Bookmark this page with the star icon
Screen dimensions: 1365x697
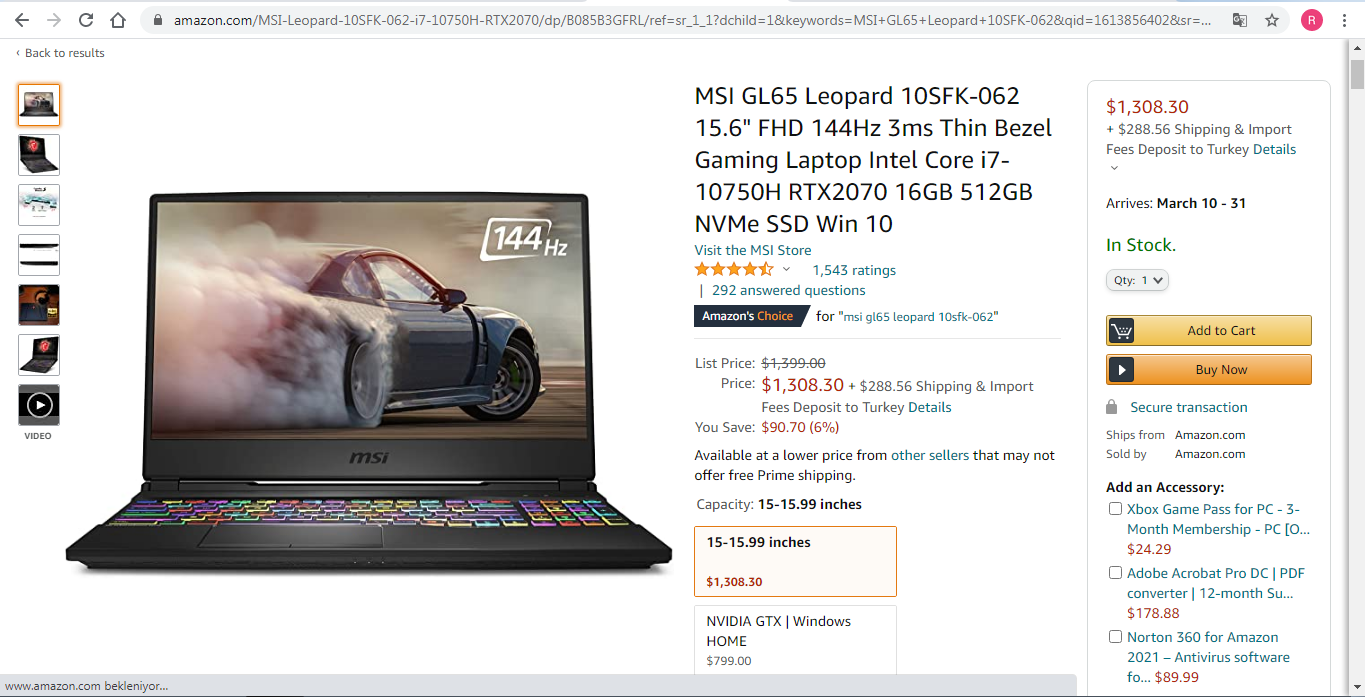(1272, 20)
